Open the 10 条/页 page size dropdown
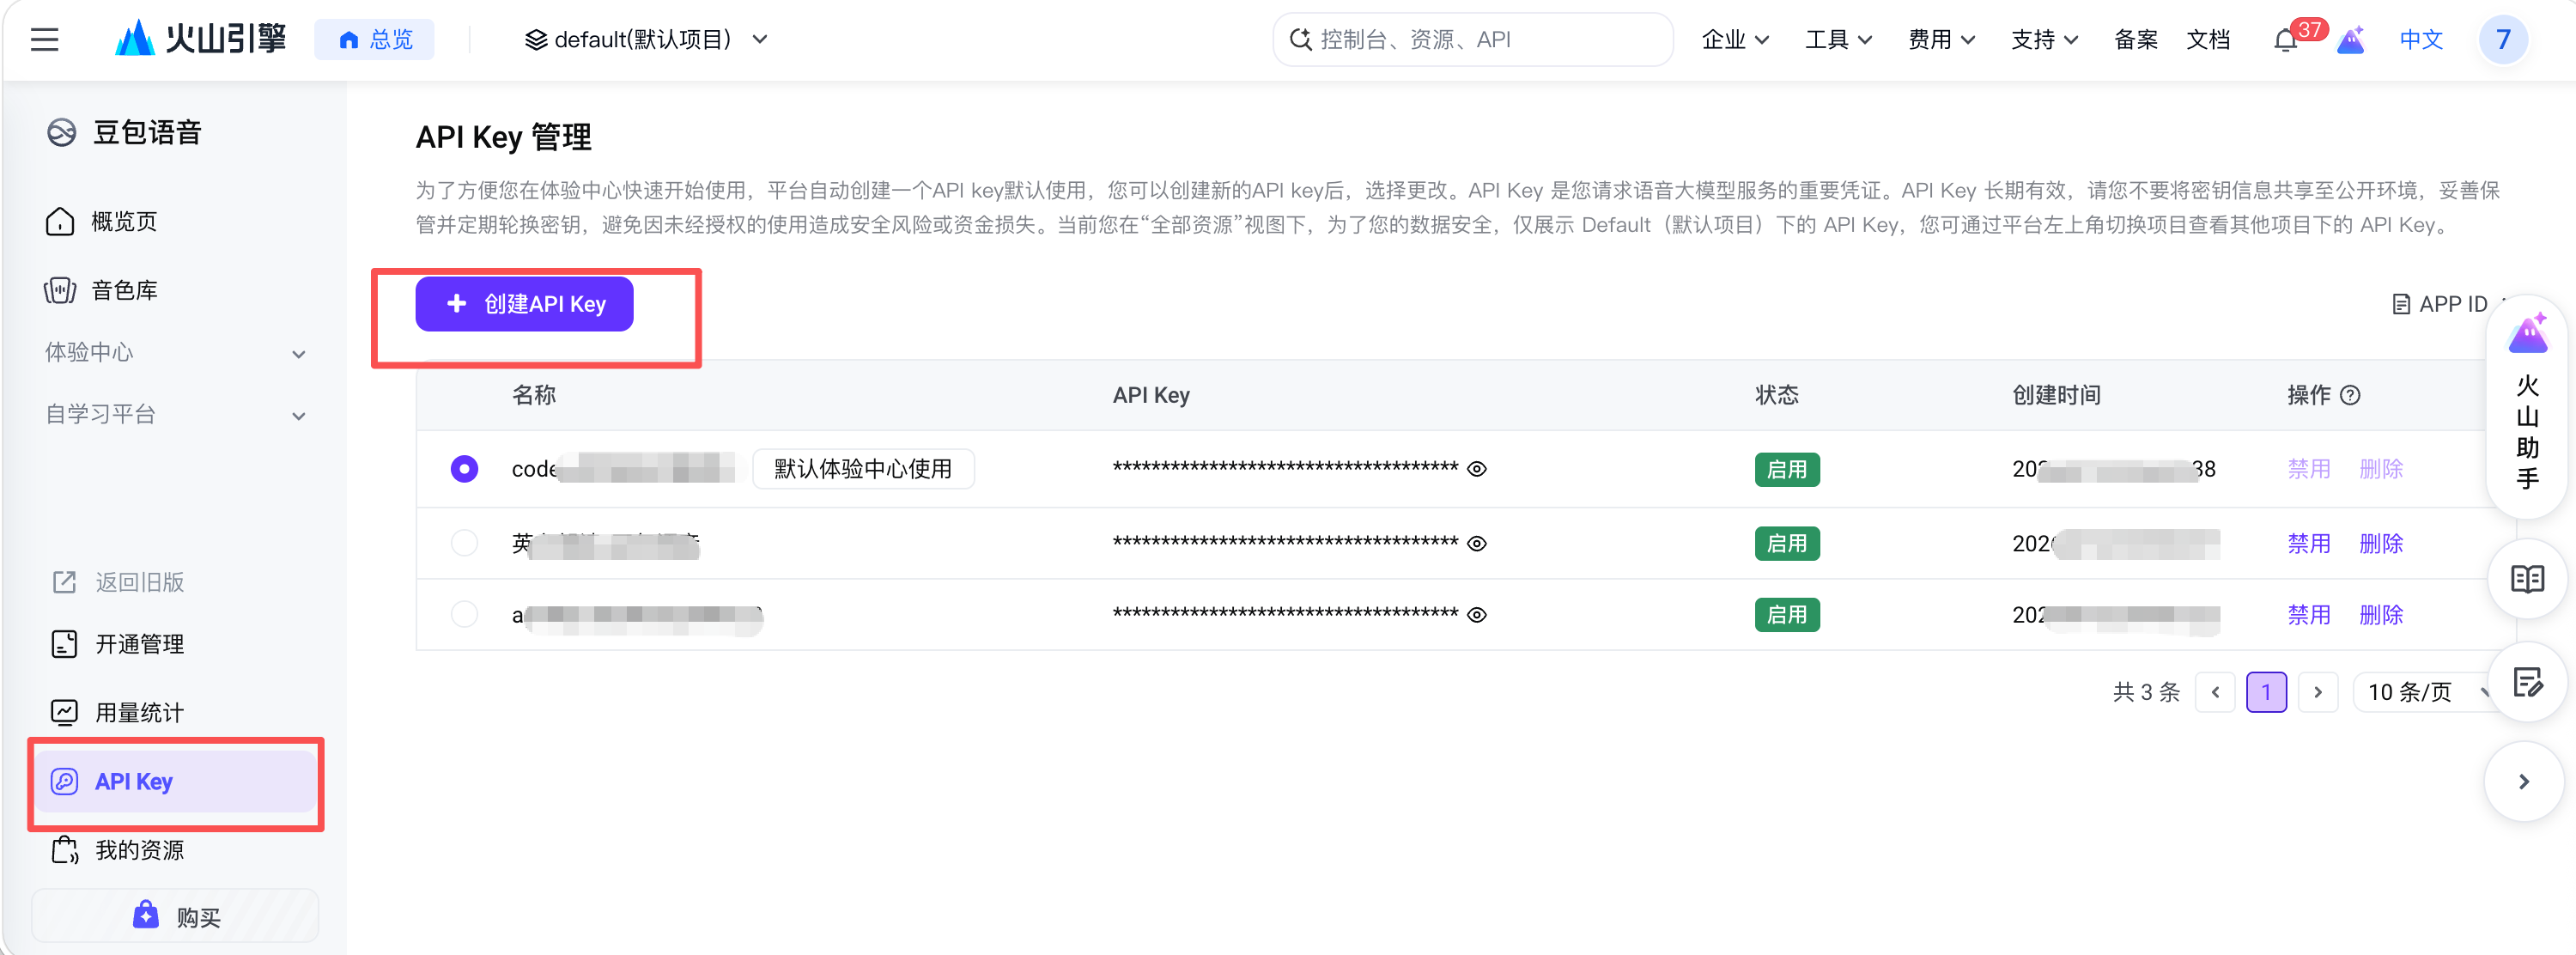The width and height of the screenshot is (2576, 955). pyautogui.click(x=2425, y=692)
